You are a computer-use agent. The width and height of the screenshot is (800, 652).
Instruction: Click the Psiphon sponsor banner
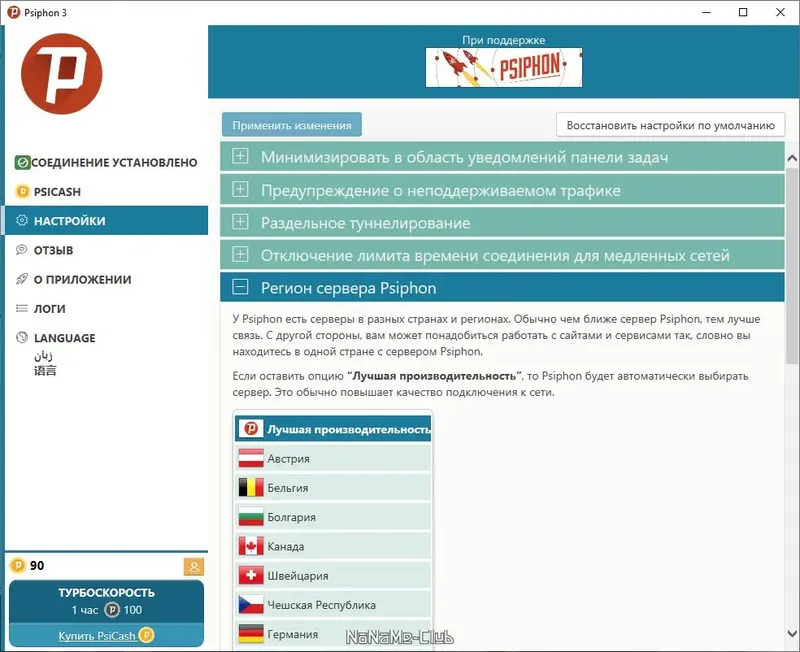(504, 67)
